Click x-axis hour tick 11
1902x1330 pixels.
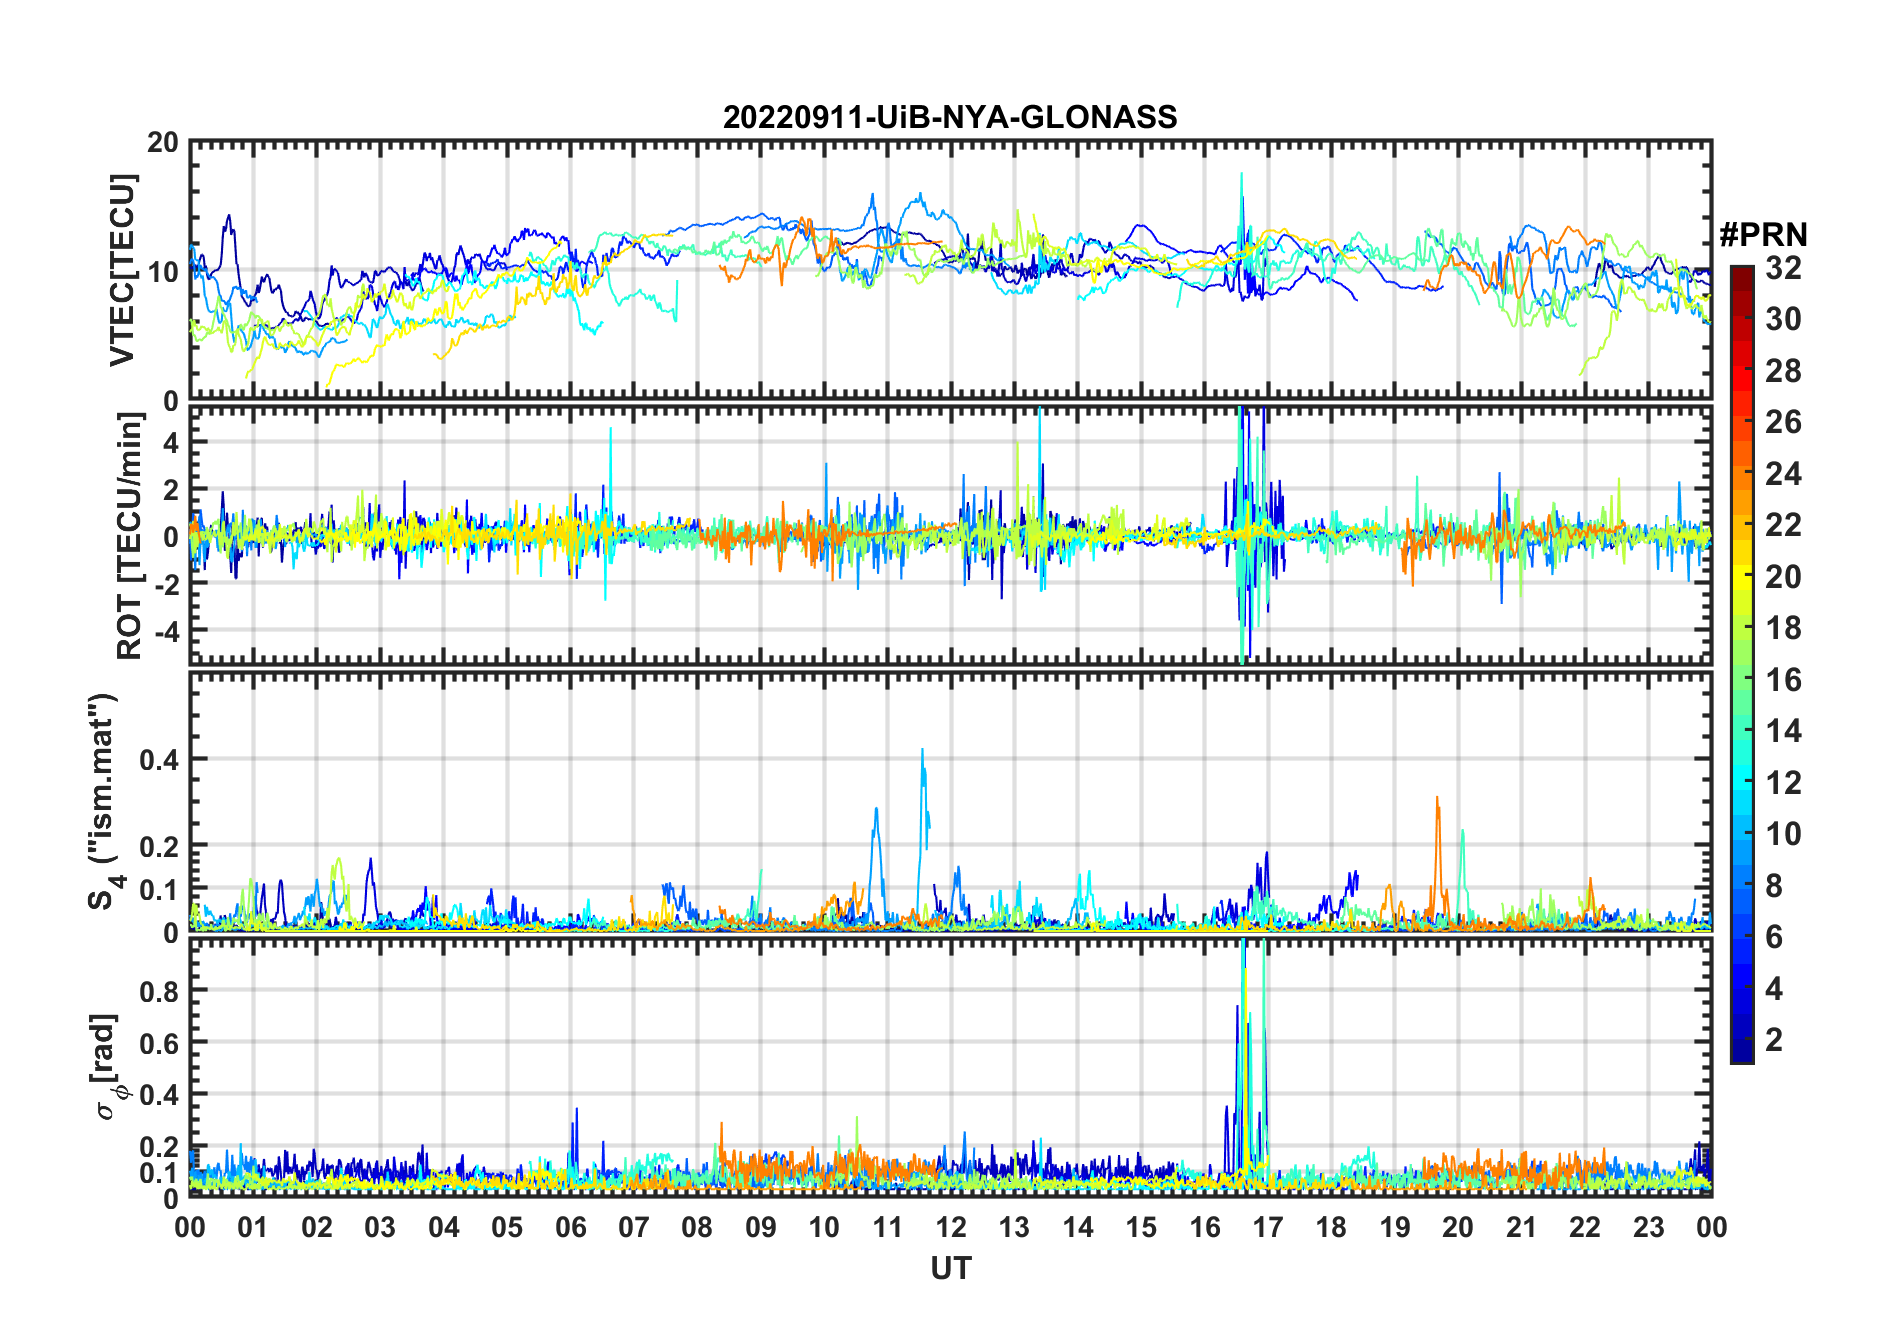point(888,1227)
